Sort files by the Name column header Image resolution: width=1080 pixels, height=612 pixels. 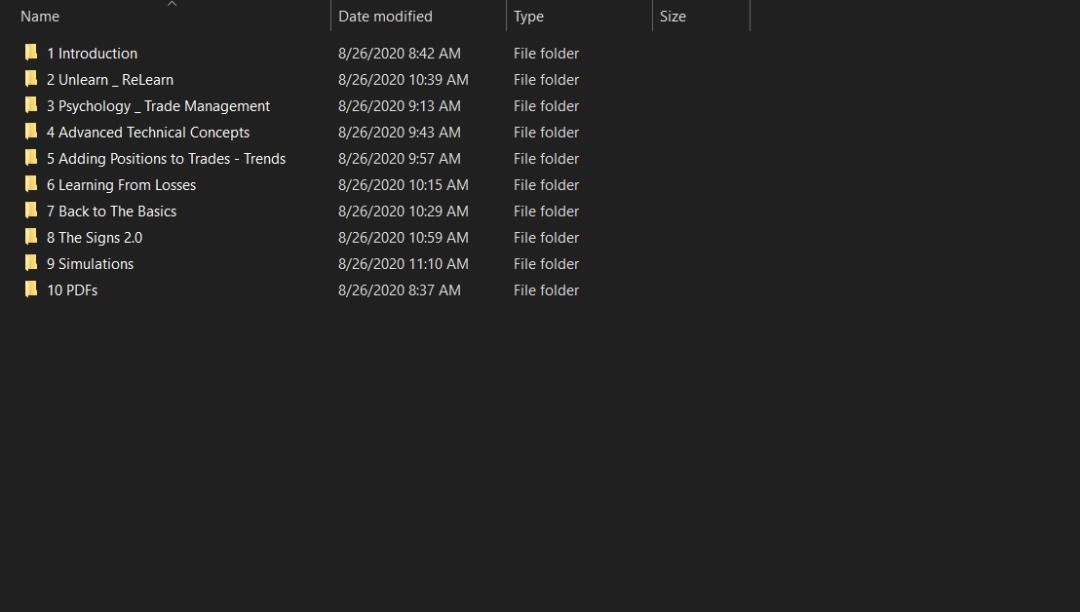point(40,17)
